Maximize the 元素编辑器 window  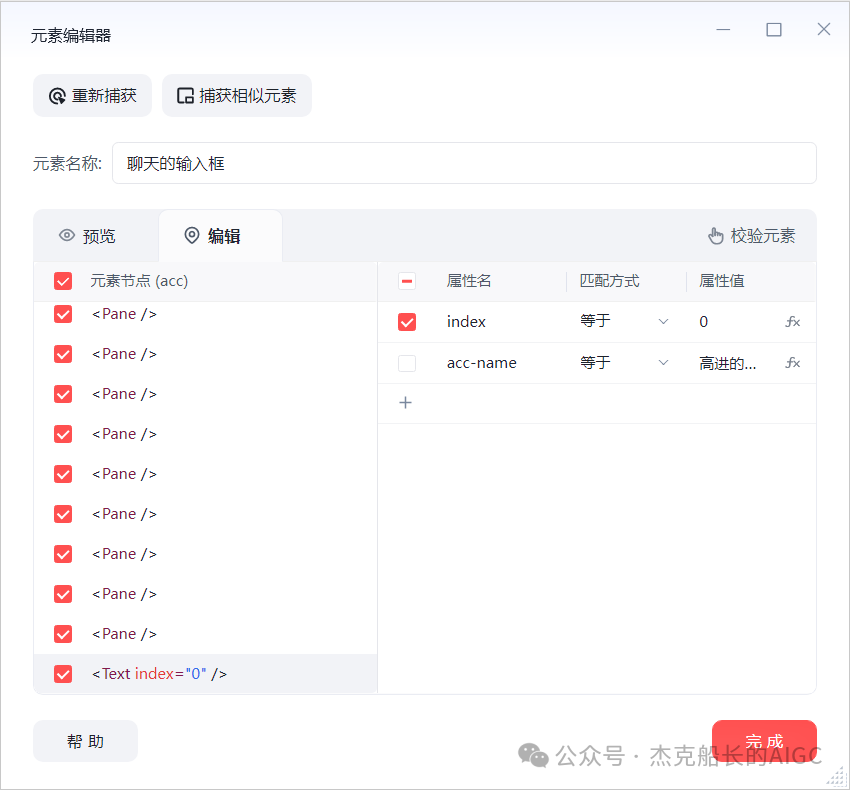click(774, 29)
